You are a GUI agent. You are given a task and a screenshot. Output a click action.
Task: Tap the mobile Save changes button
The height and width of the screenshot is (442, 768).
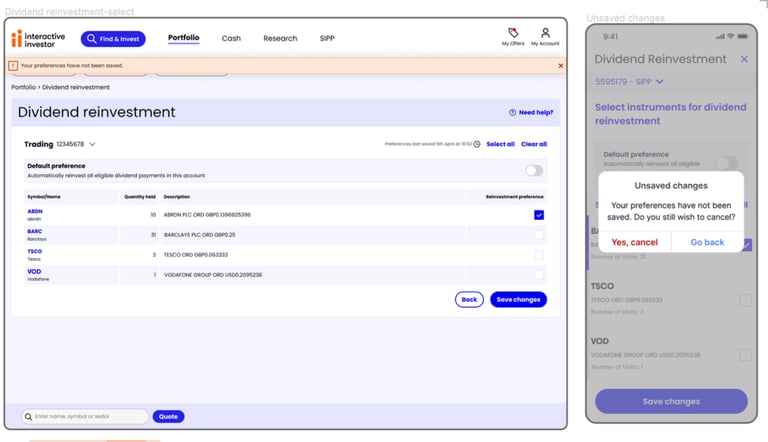point(671,401)
